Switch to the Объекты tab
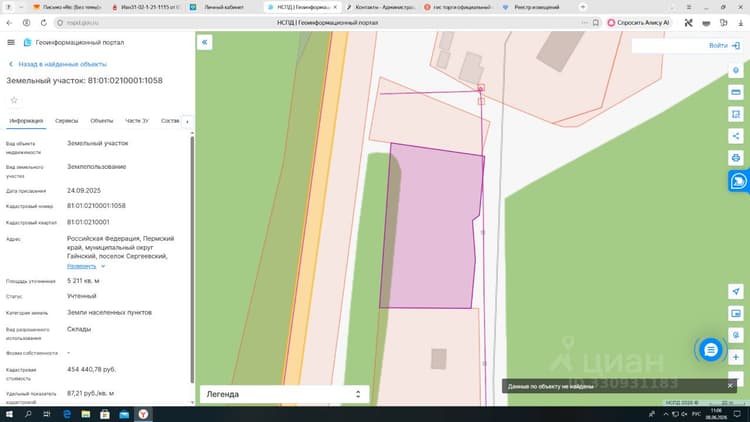Viewport: 750px width, 422px height. click(101, 121)
